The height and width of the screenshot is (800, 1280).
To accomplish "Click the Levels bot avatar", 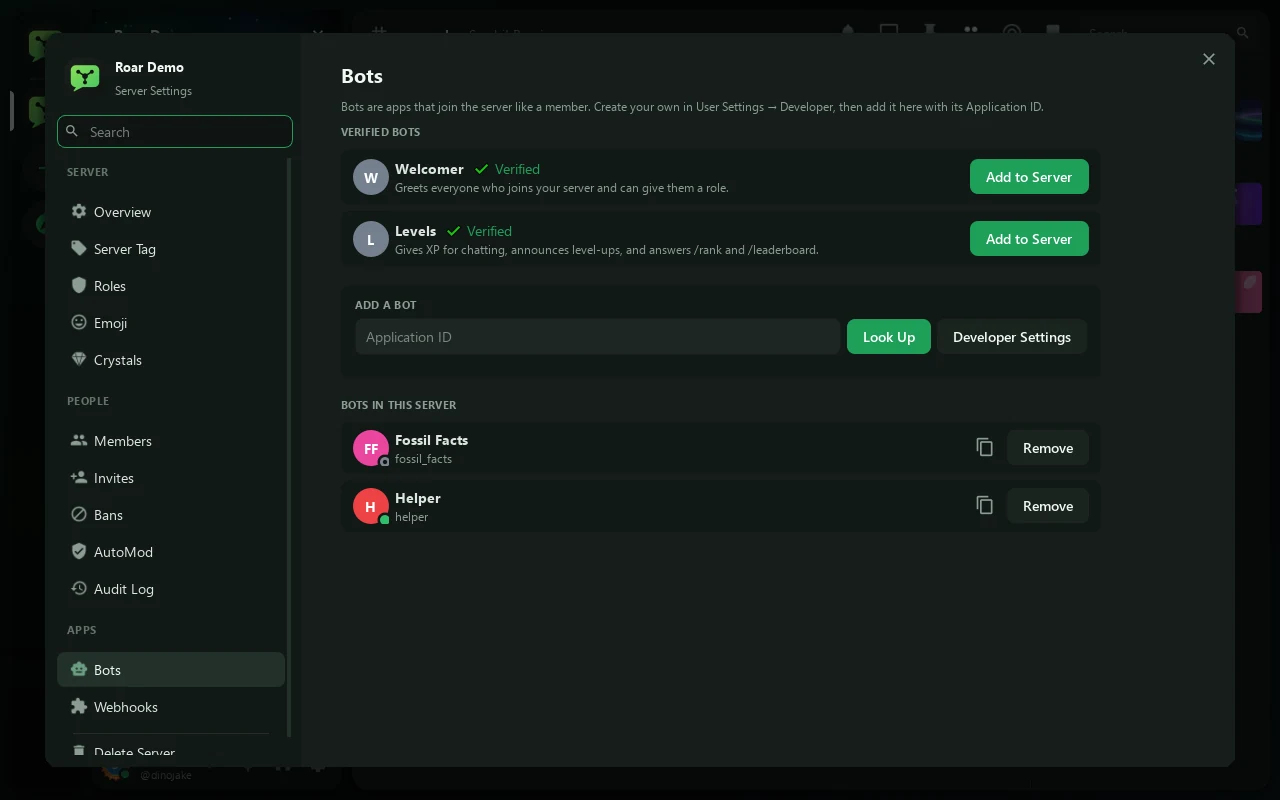I will click(x=371, y=239).
